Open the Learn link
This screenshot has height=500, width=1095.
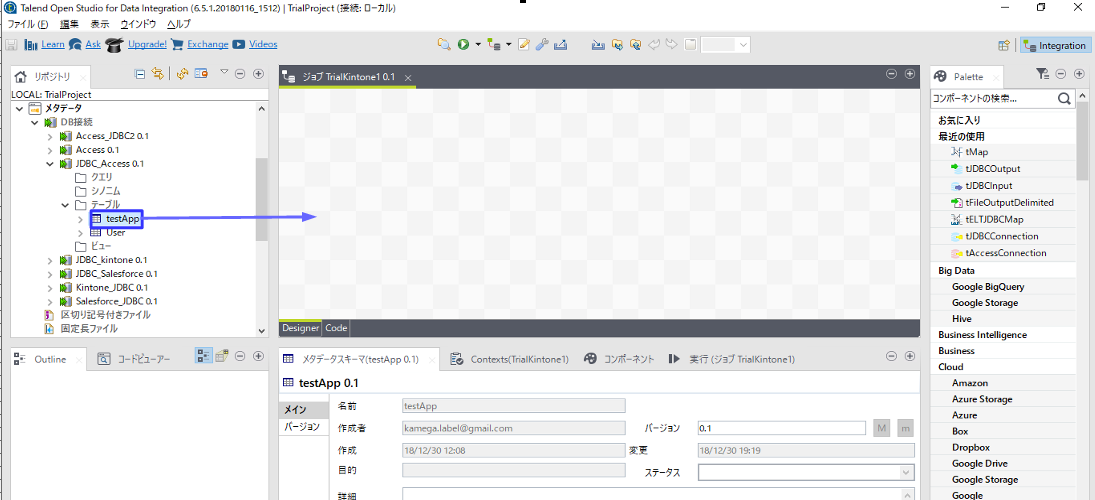52,45
